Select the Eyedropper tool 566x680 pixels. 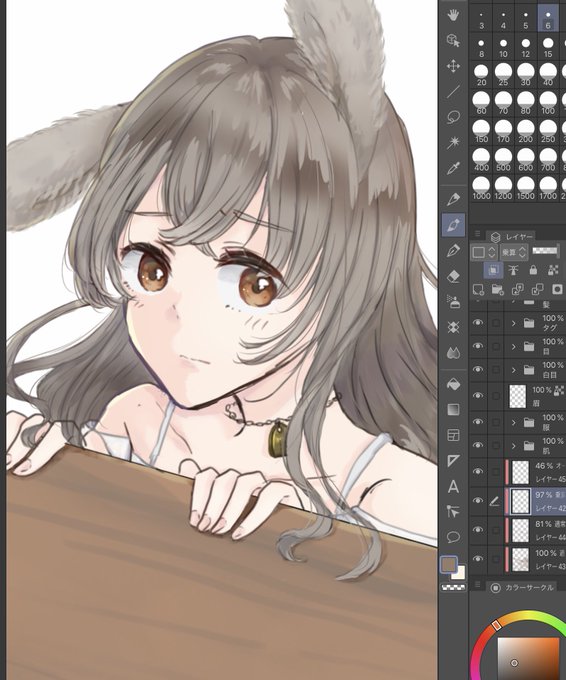coord(453,167)
